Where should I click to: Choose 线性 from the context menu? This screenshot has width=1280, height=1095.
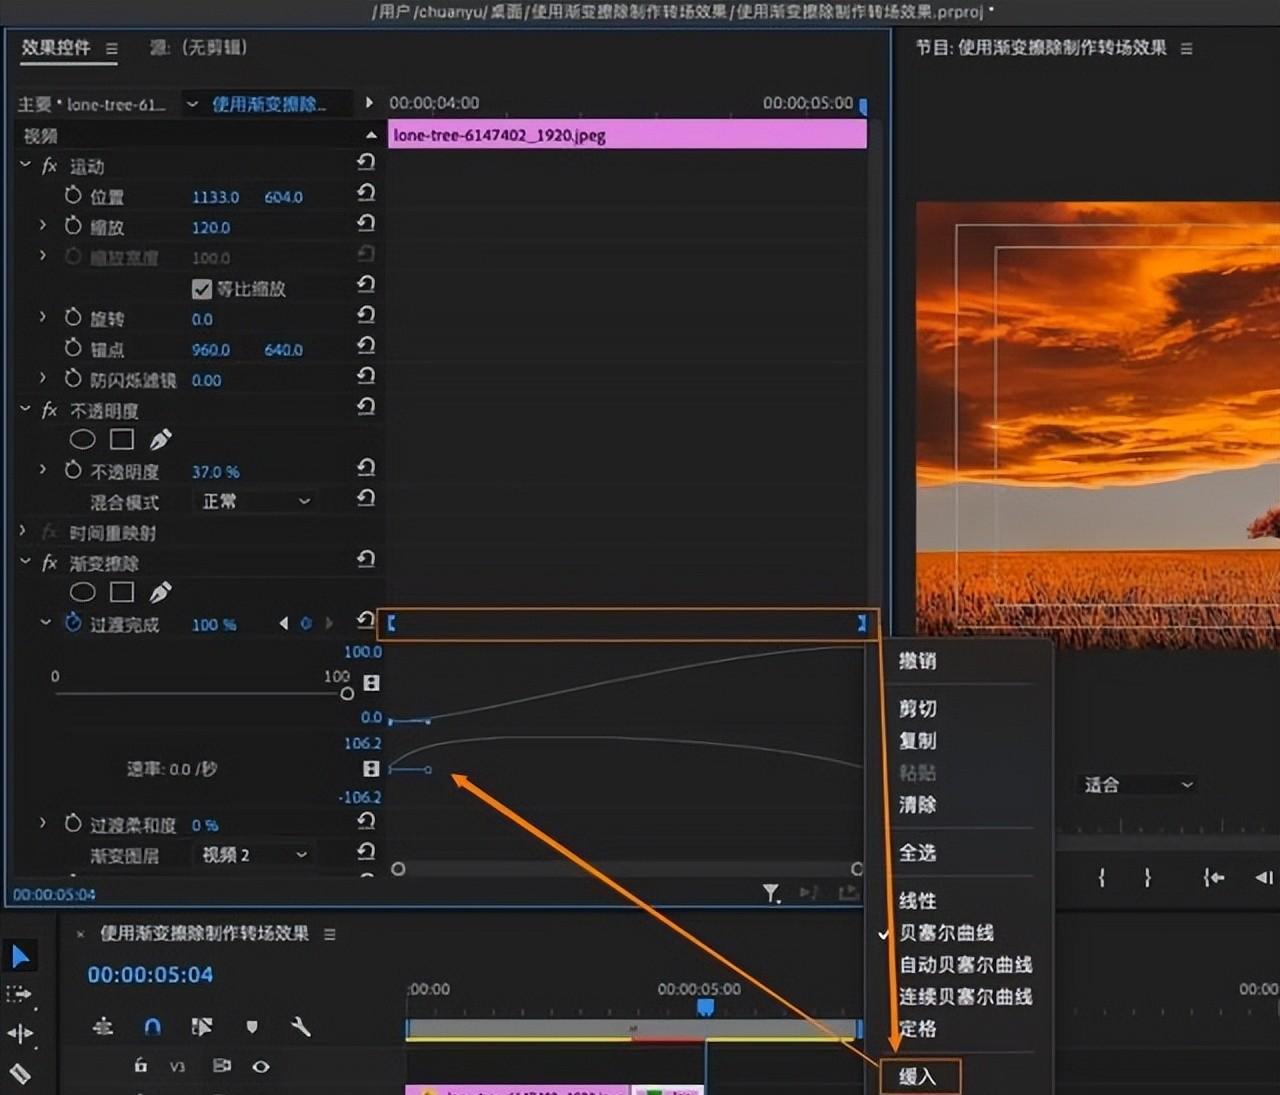917,901
